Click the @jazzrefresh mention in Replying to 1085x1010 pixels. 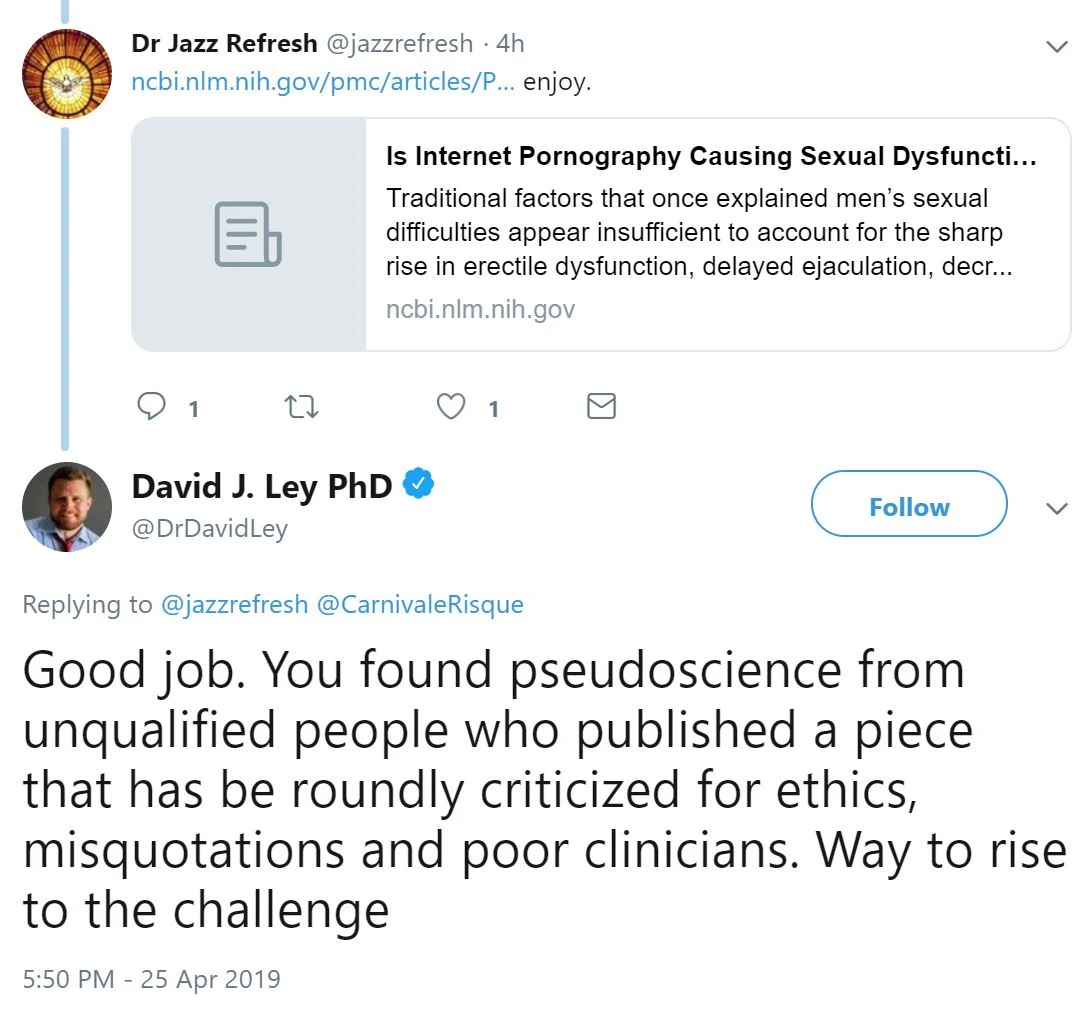pyautogui.click(x=234, y=605)
